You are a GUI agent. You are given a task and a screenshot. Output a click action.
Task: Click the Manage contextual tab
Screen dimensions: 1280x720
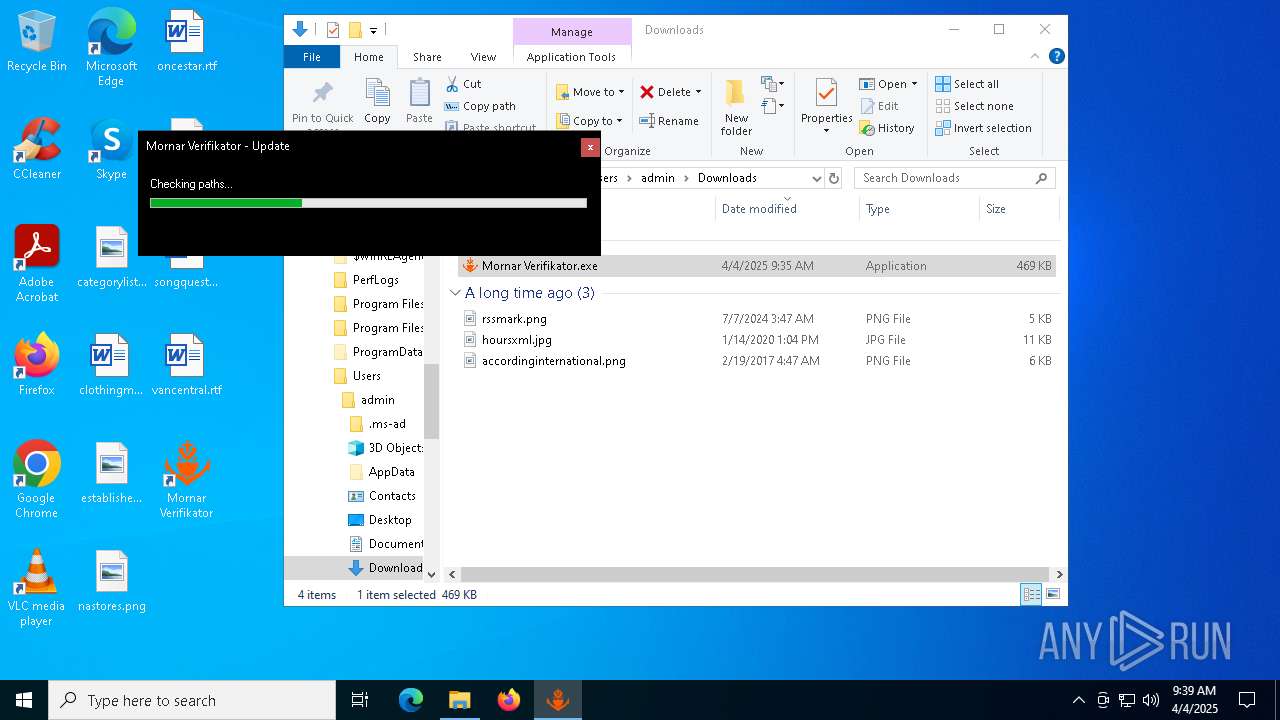[572, 32]
